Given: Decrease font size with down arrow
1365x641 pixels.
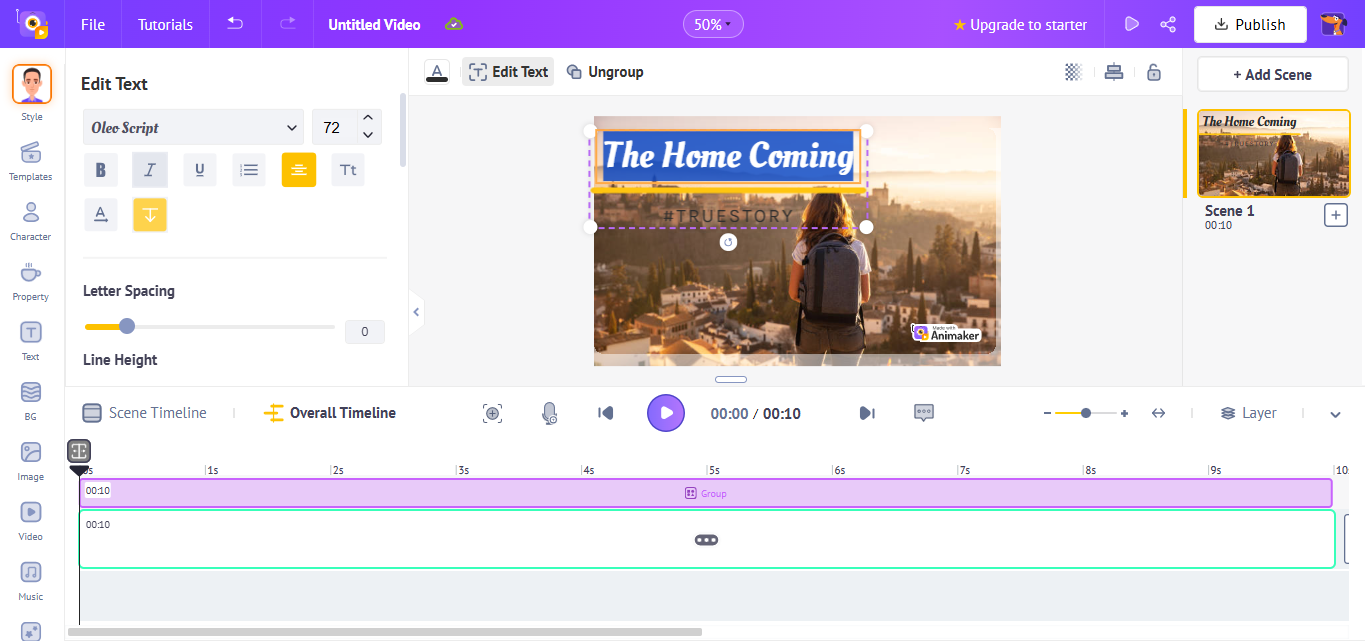Looking at the screenshot, I should pyautogui.click(x=368, y=135).
